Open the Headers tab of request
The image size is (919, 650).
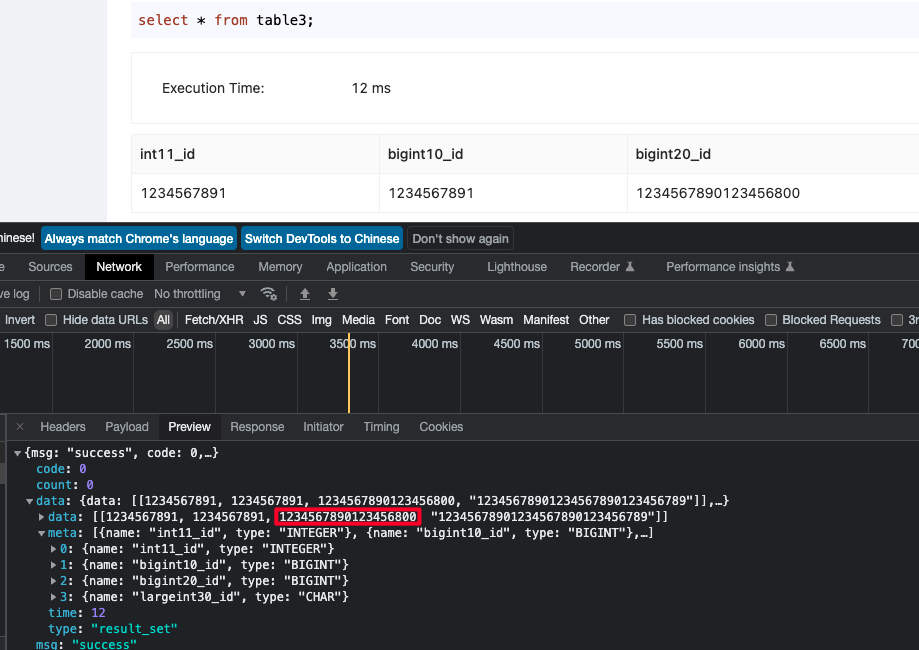pyautogui.click(x=63, y=427)
